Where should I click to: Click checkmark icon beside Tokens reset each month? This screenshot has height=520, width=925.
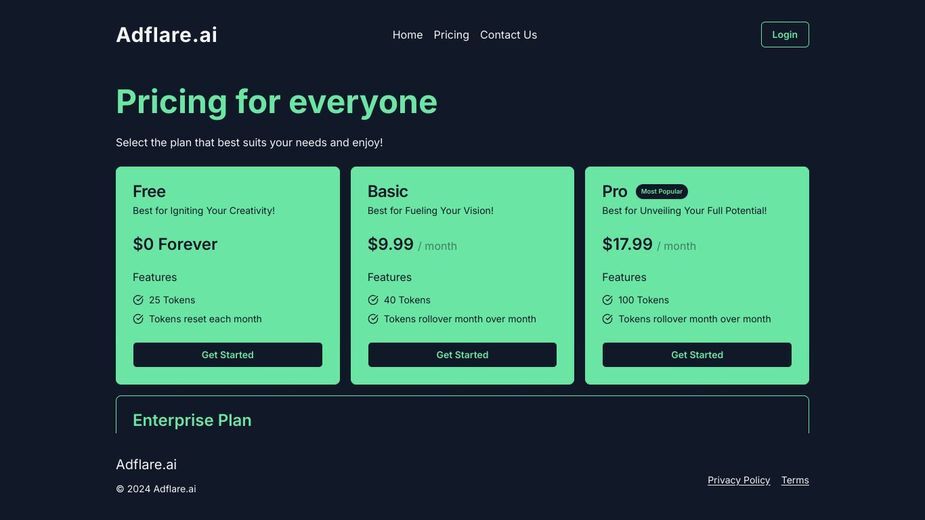pos(138,319)
